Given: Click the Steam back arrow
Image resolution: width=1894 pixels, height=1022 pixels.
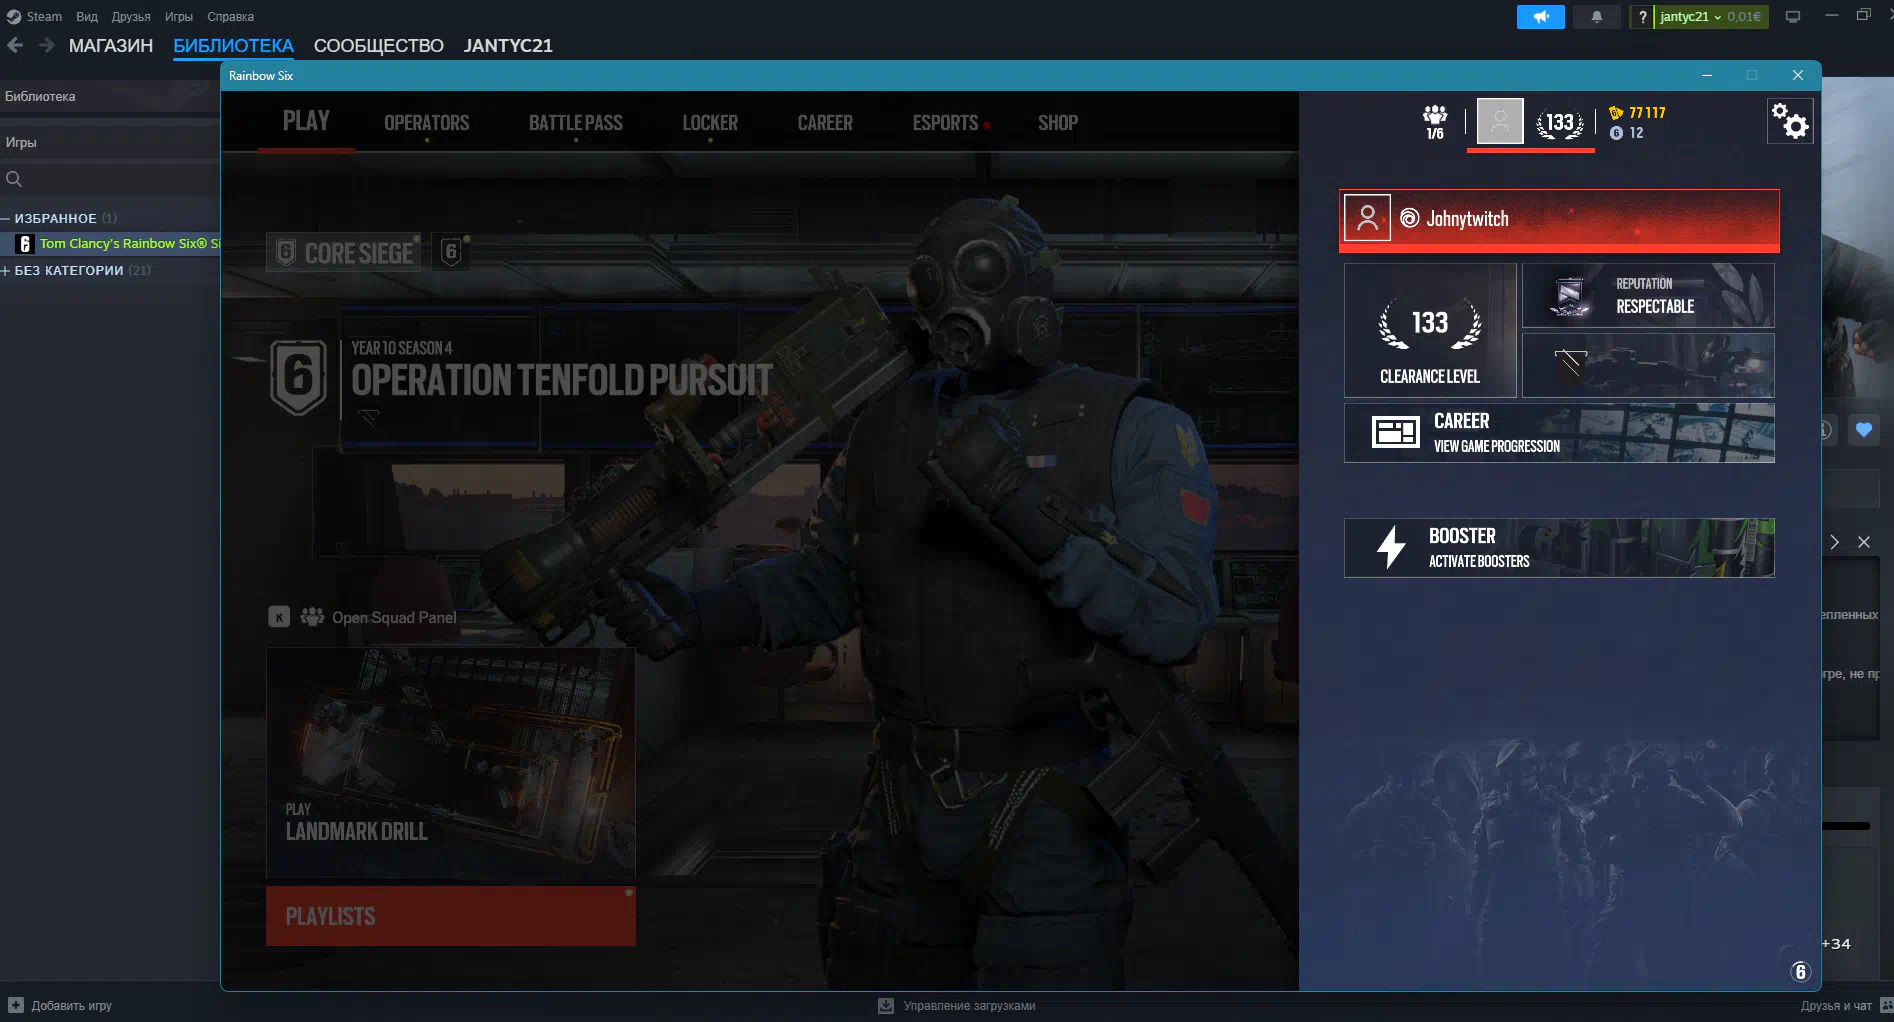Looking at the screenshot, I should tap(15, 45).
